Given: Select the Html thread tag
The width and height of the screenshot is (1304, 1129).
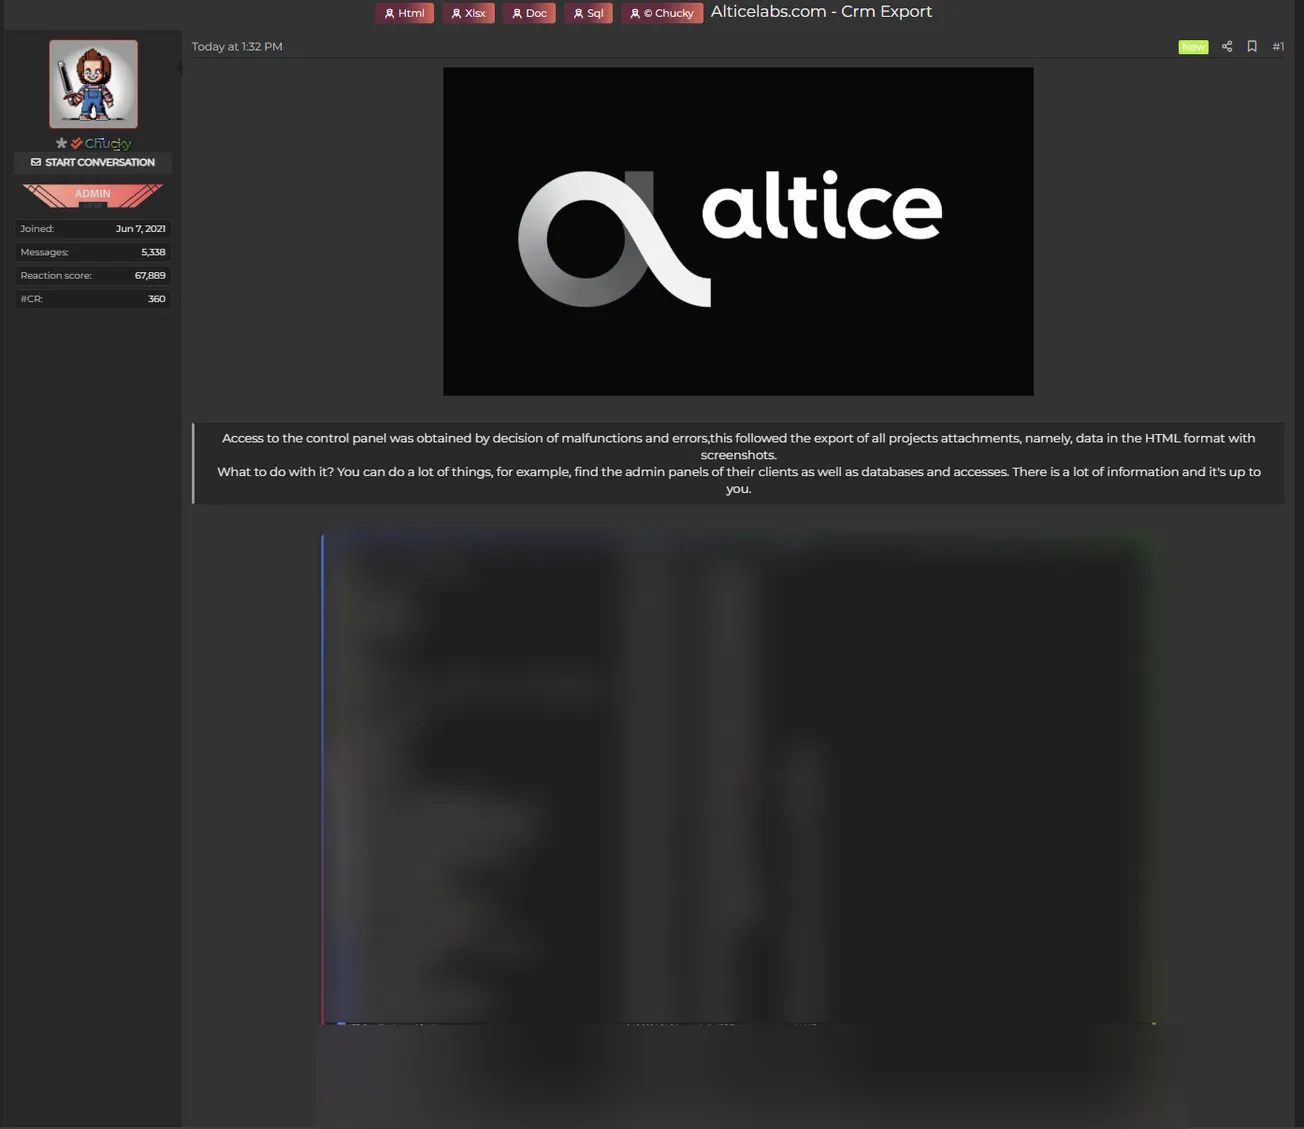Looking at the screenshot, I should (x=404, y=13).
